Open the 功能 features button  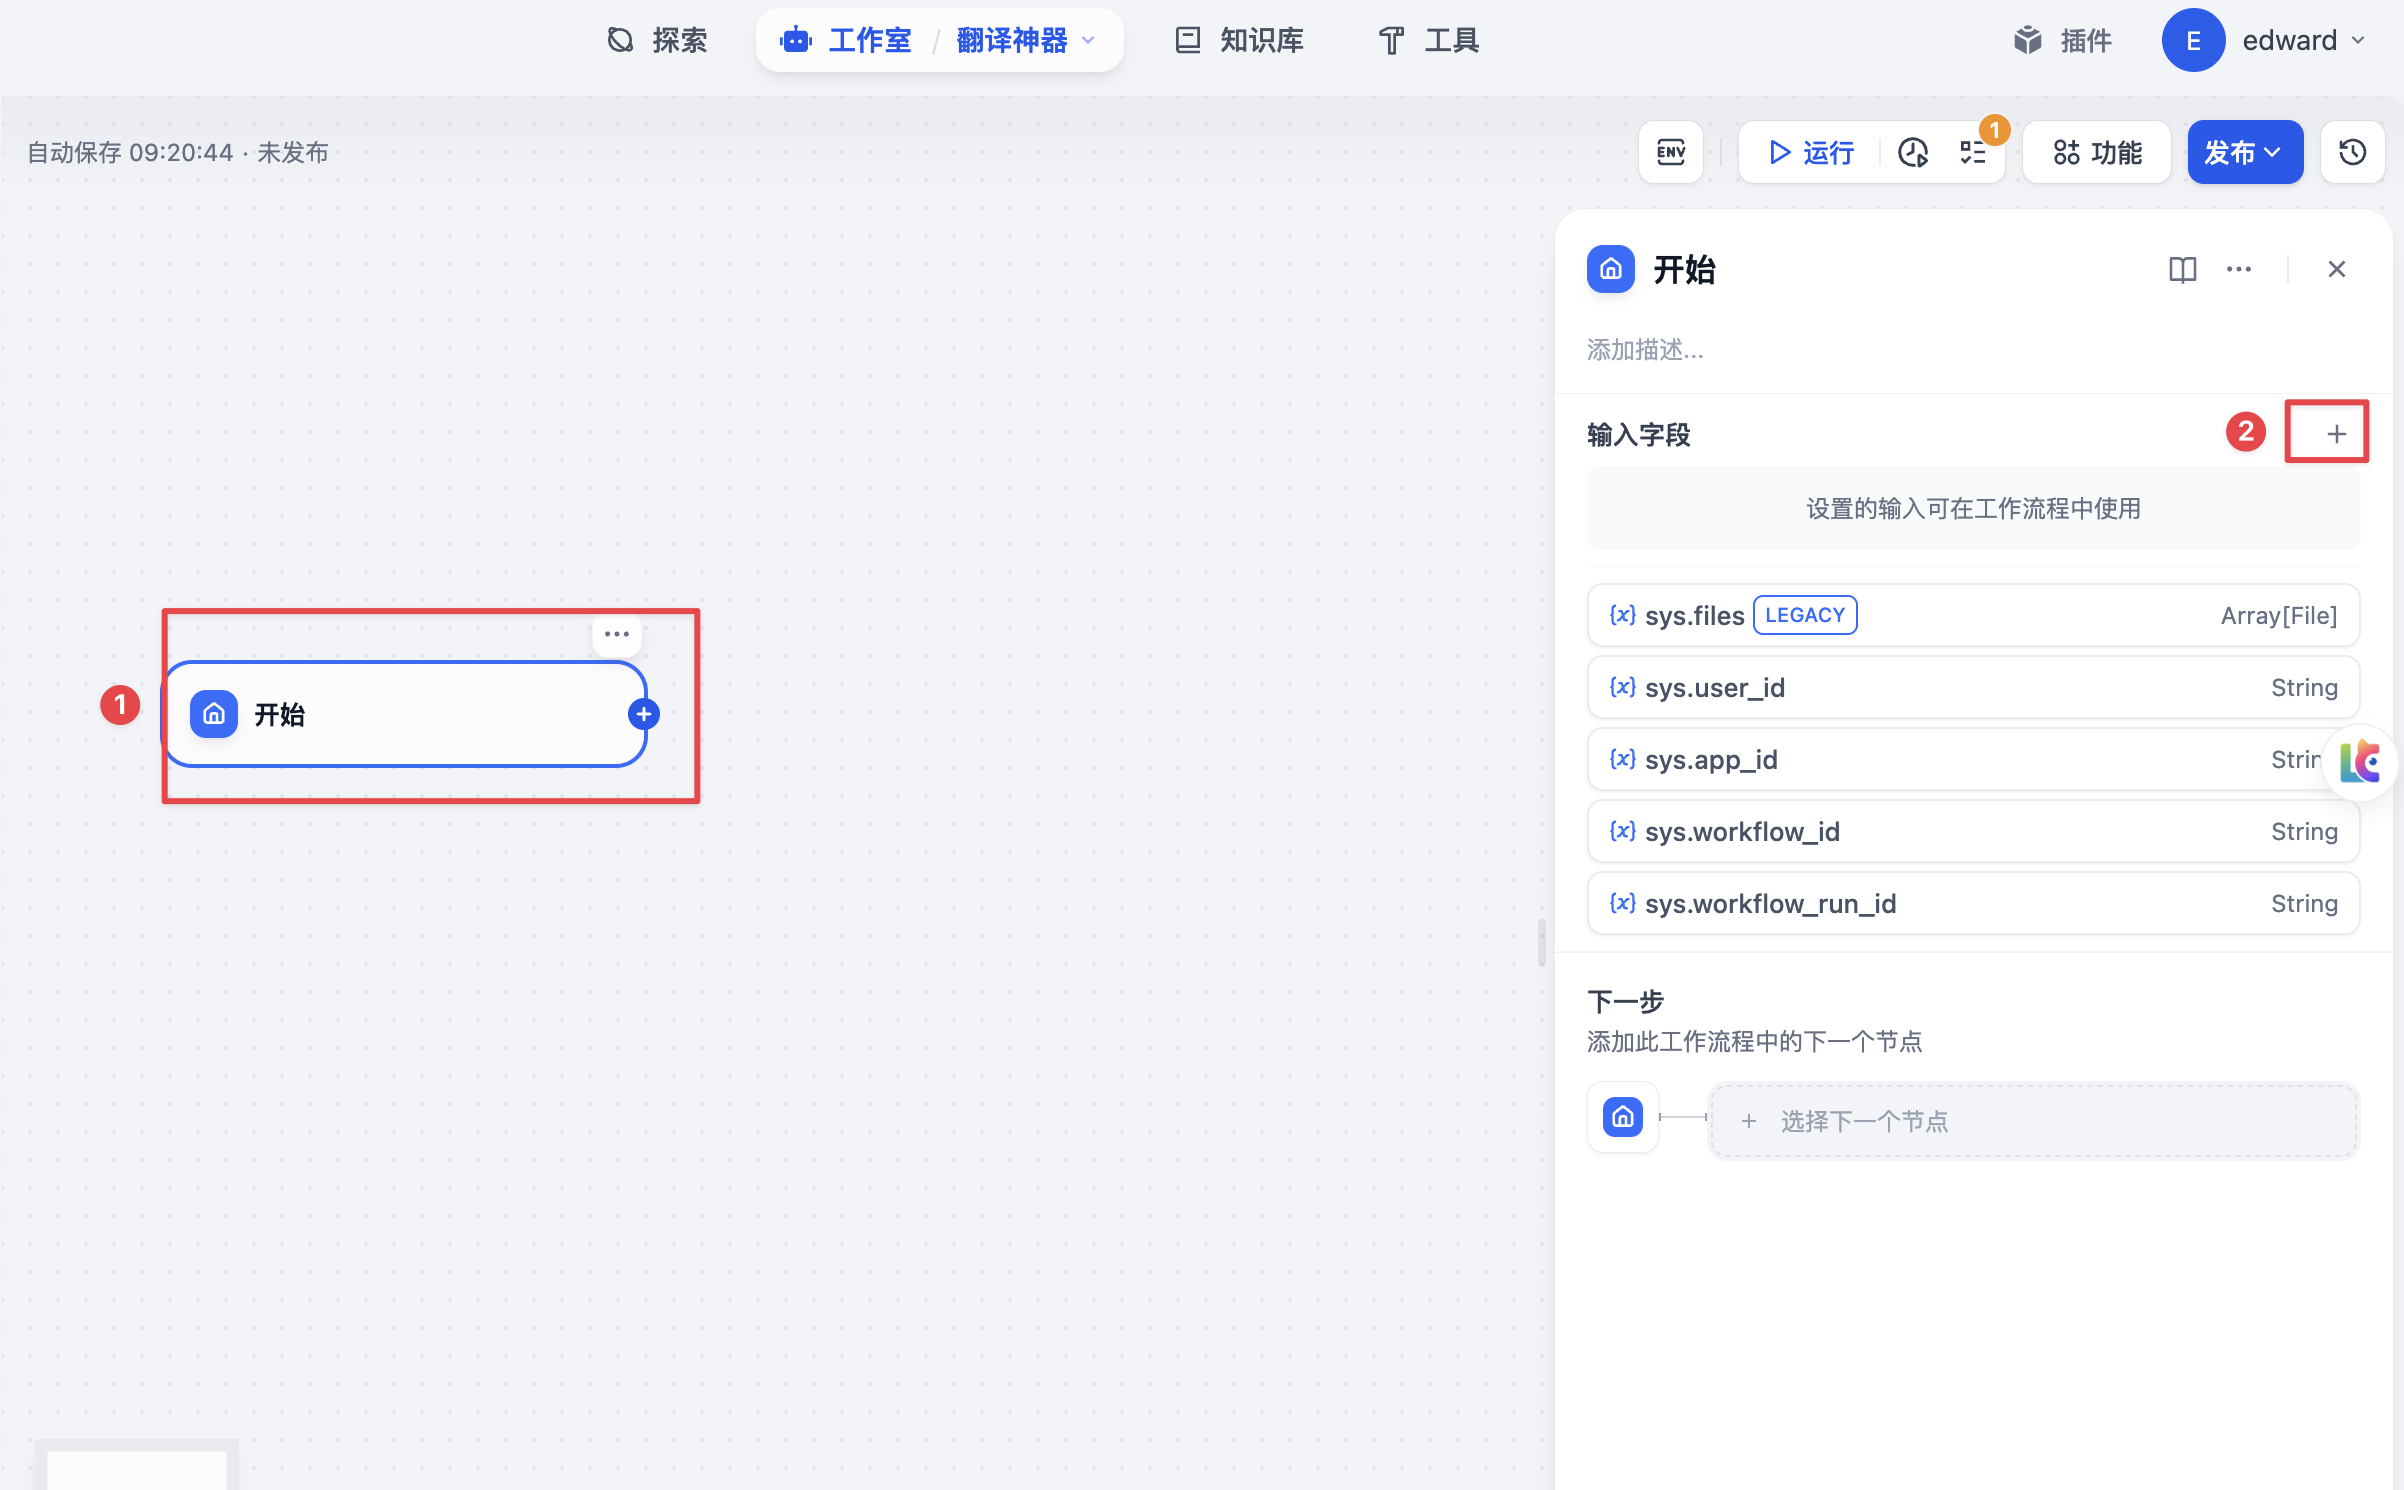pos(2096,152)
